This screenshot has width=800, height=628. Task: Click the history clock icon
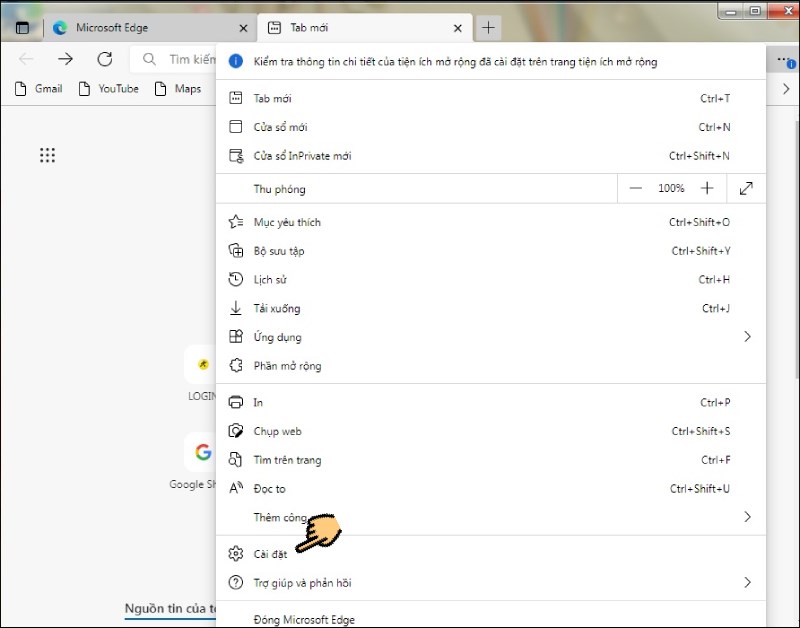tap(235, 280)
